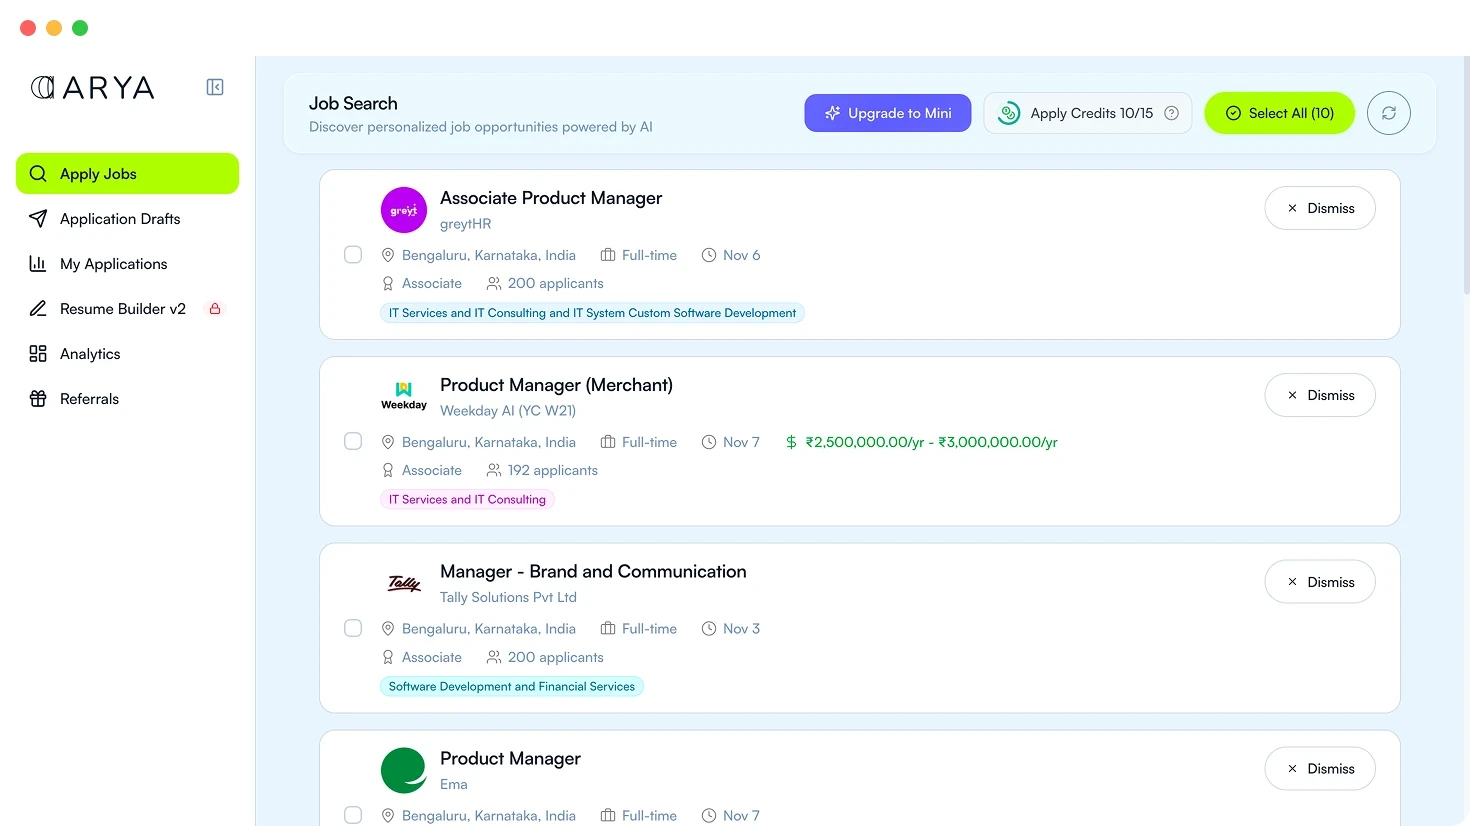The image size is (1470, 826).
Task: Click the greytHR company name
Action: [465, 224]
